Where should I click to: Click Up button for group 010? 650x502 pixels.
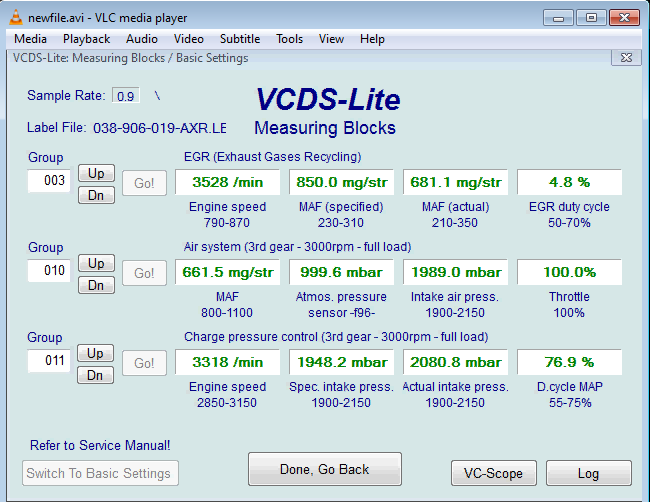click(x=96, y=263)
